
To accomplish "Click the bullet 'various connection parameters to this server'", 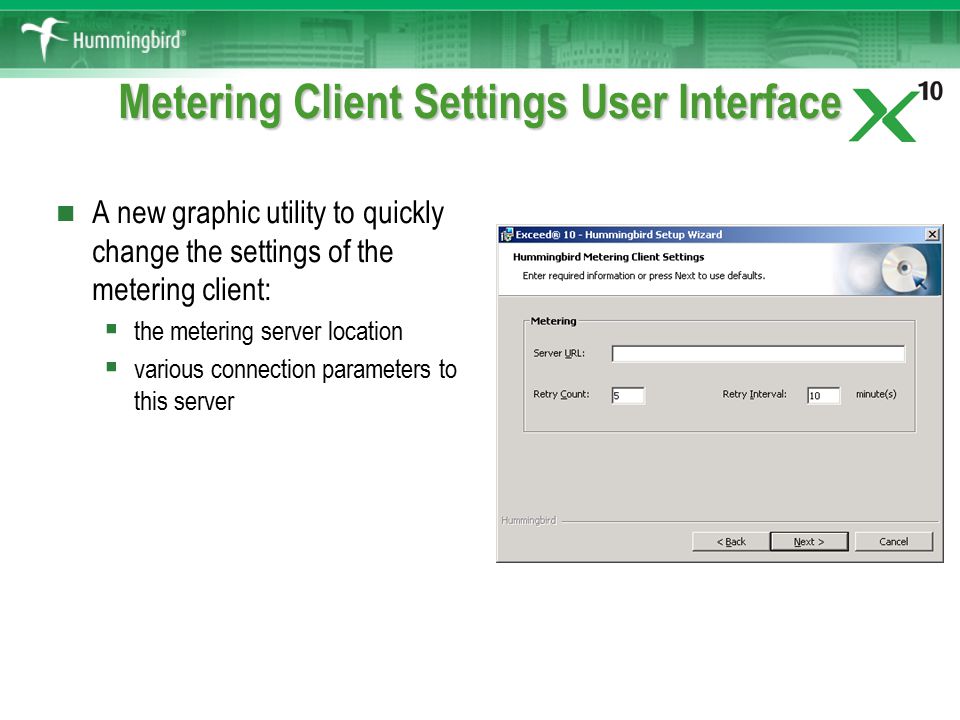I will pos(295,385).
